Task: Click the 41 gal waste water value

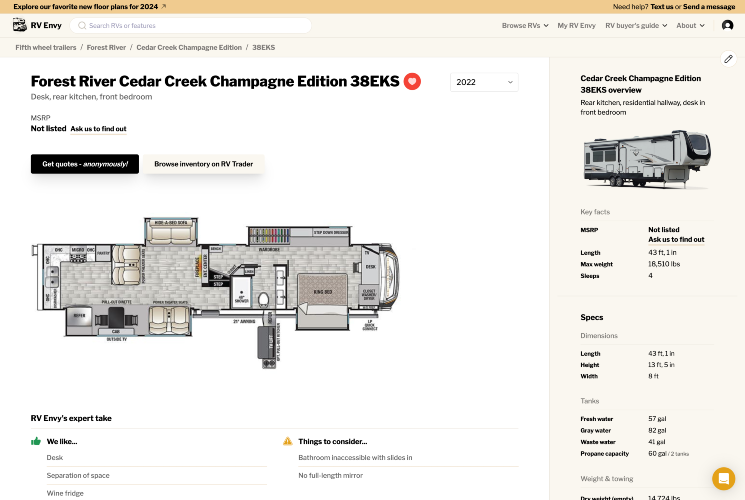Action: [x=657, y=442]
